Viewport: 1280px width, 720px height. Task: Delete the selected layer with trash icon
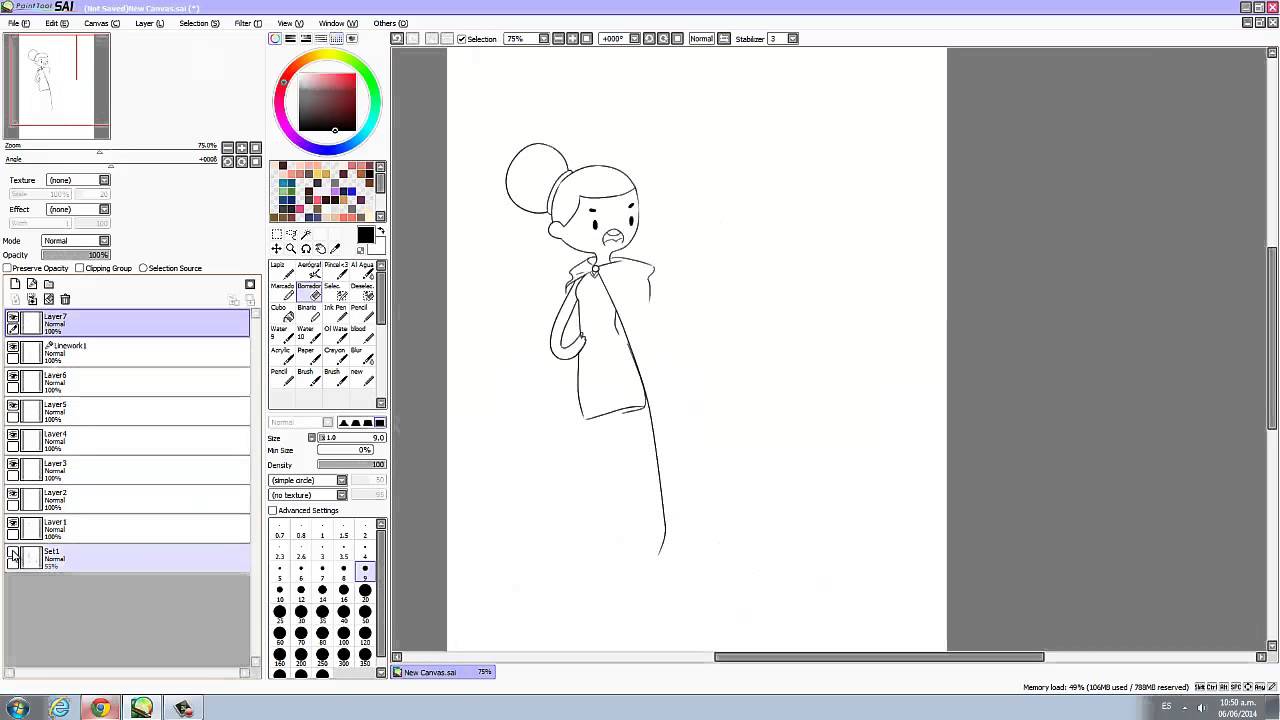[65, 299]
